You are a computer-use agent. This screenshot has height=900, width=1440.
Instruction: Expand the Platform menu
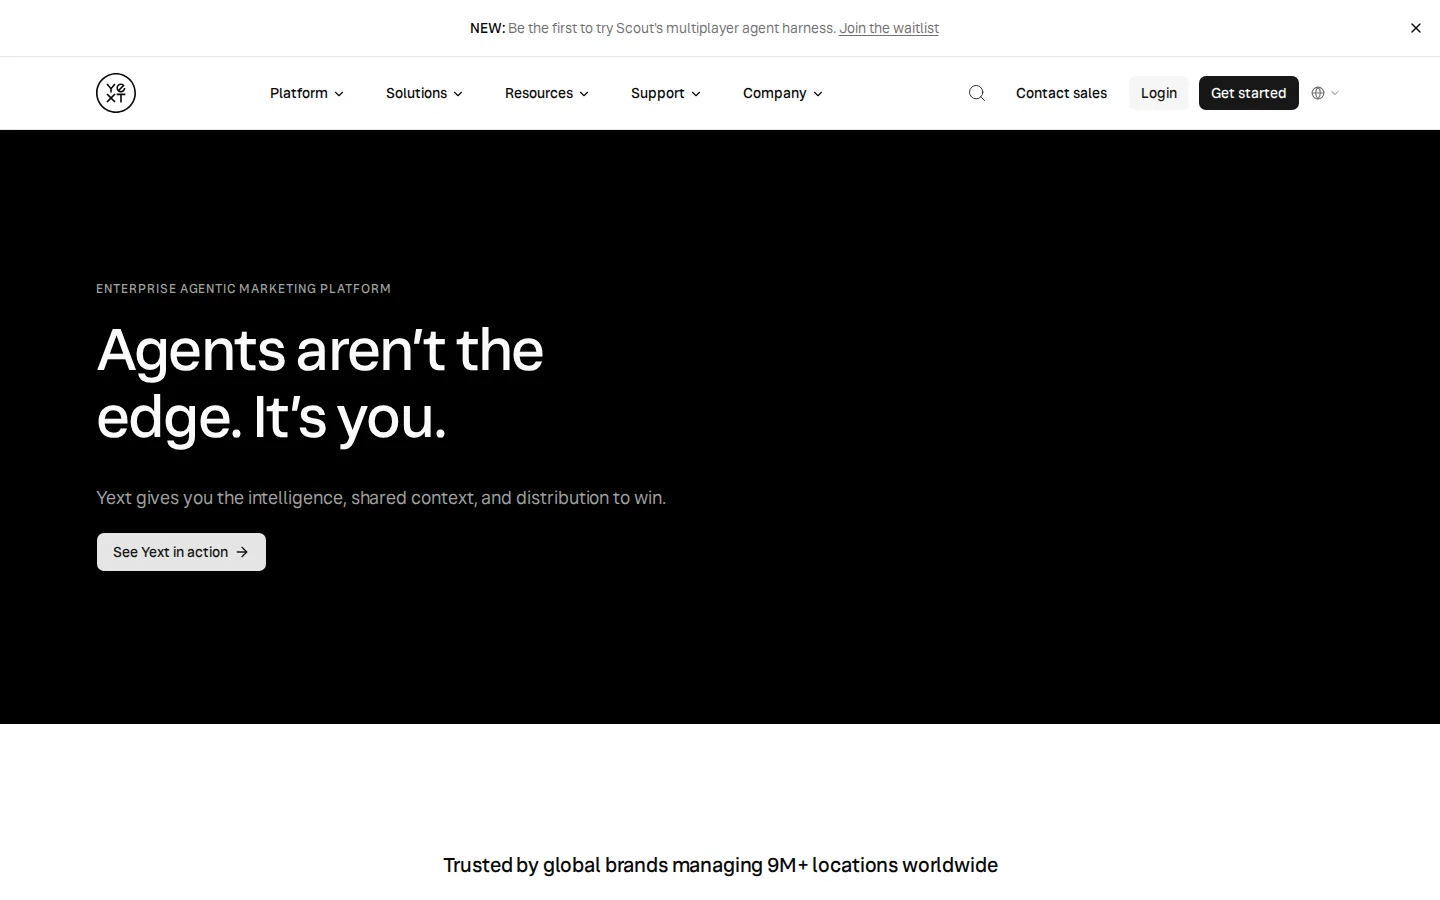pos(307,93)
